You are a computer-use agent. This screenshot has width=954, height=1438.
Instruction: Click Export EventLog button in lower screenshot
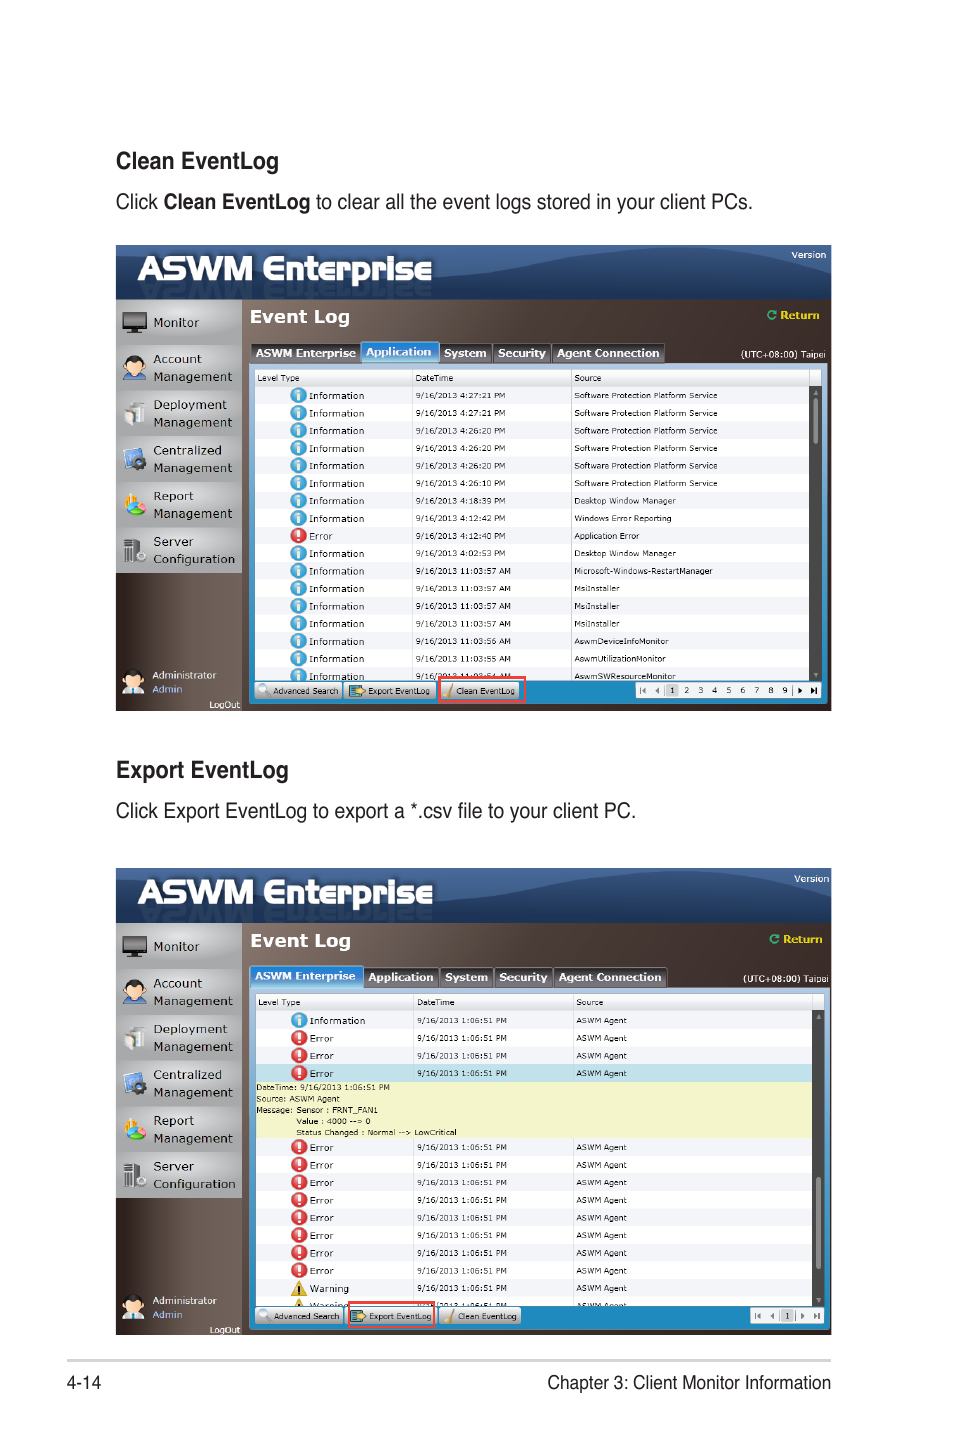tap(391, 1316)
